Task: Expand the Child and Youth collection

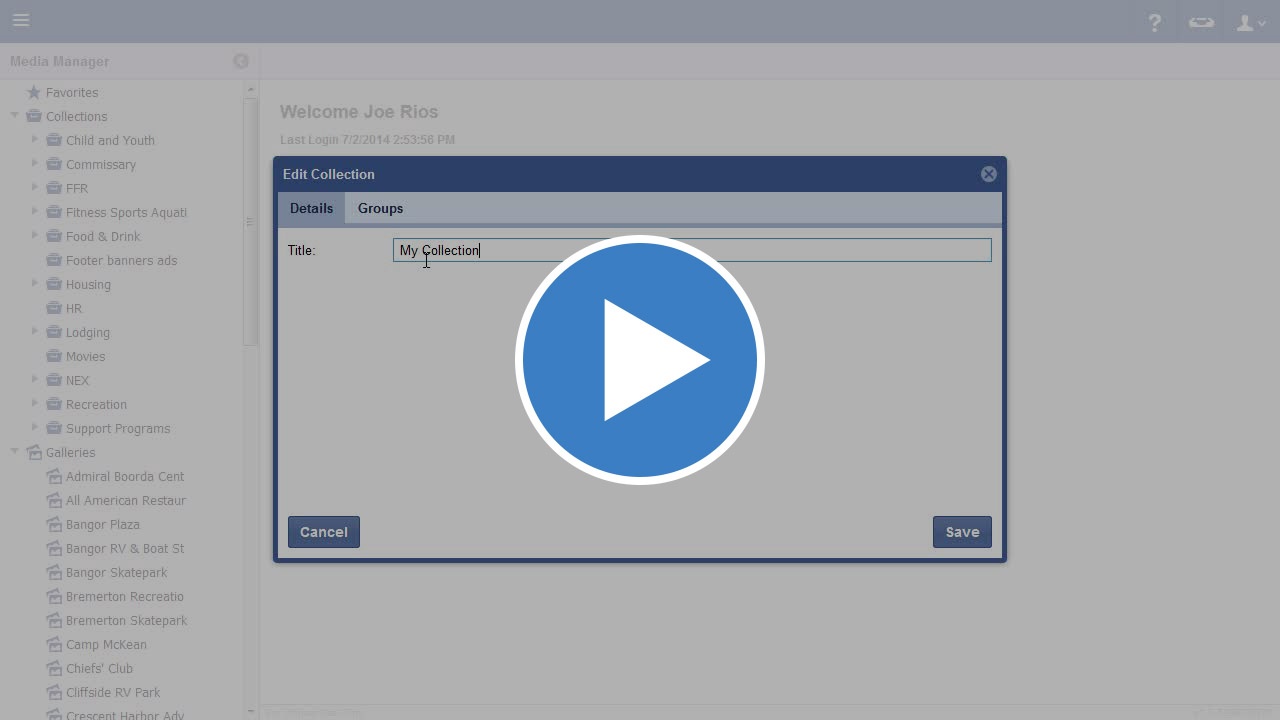Action: pyautogui.click(x=35, y=140)
